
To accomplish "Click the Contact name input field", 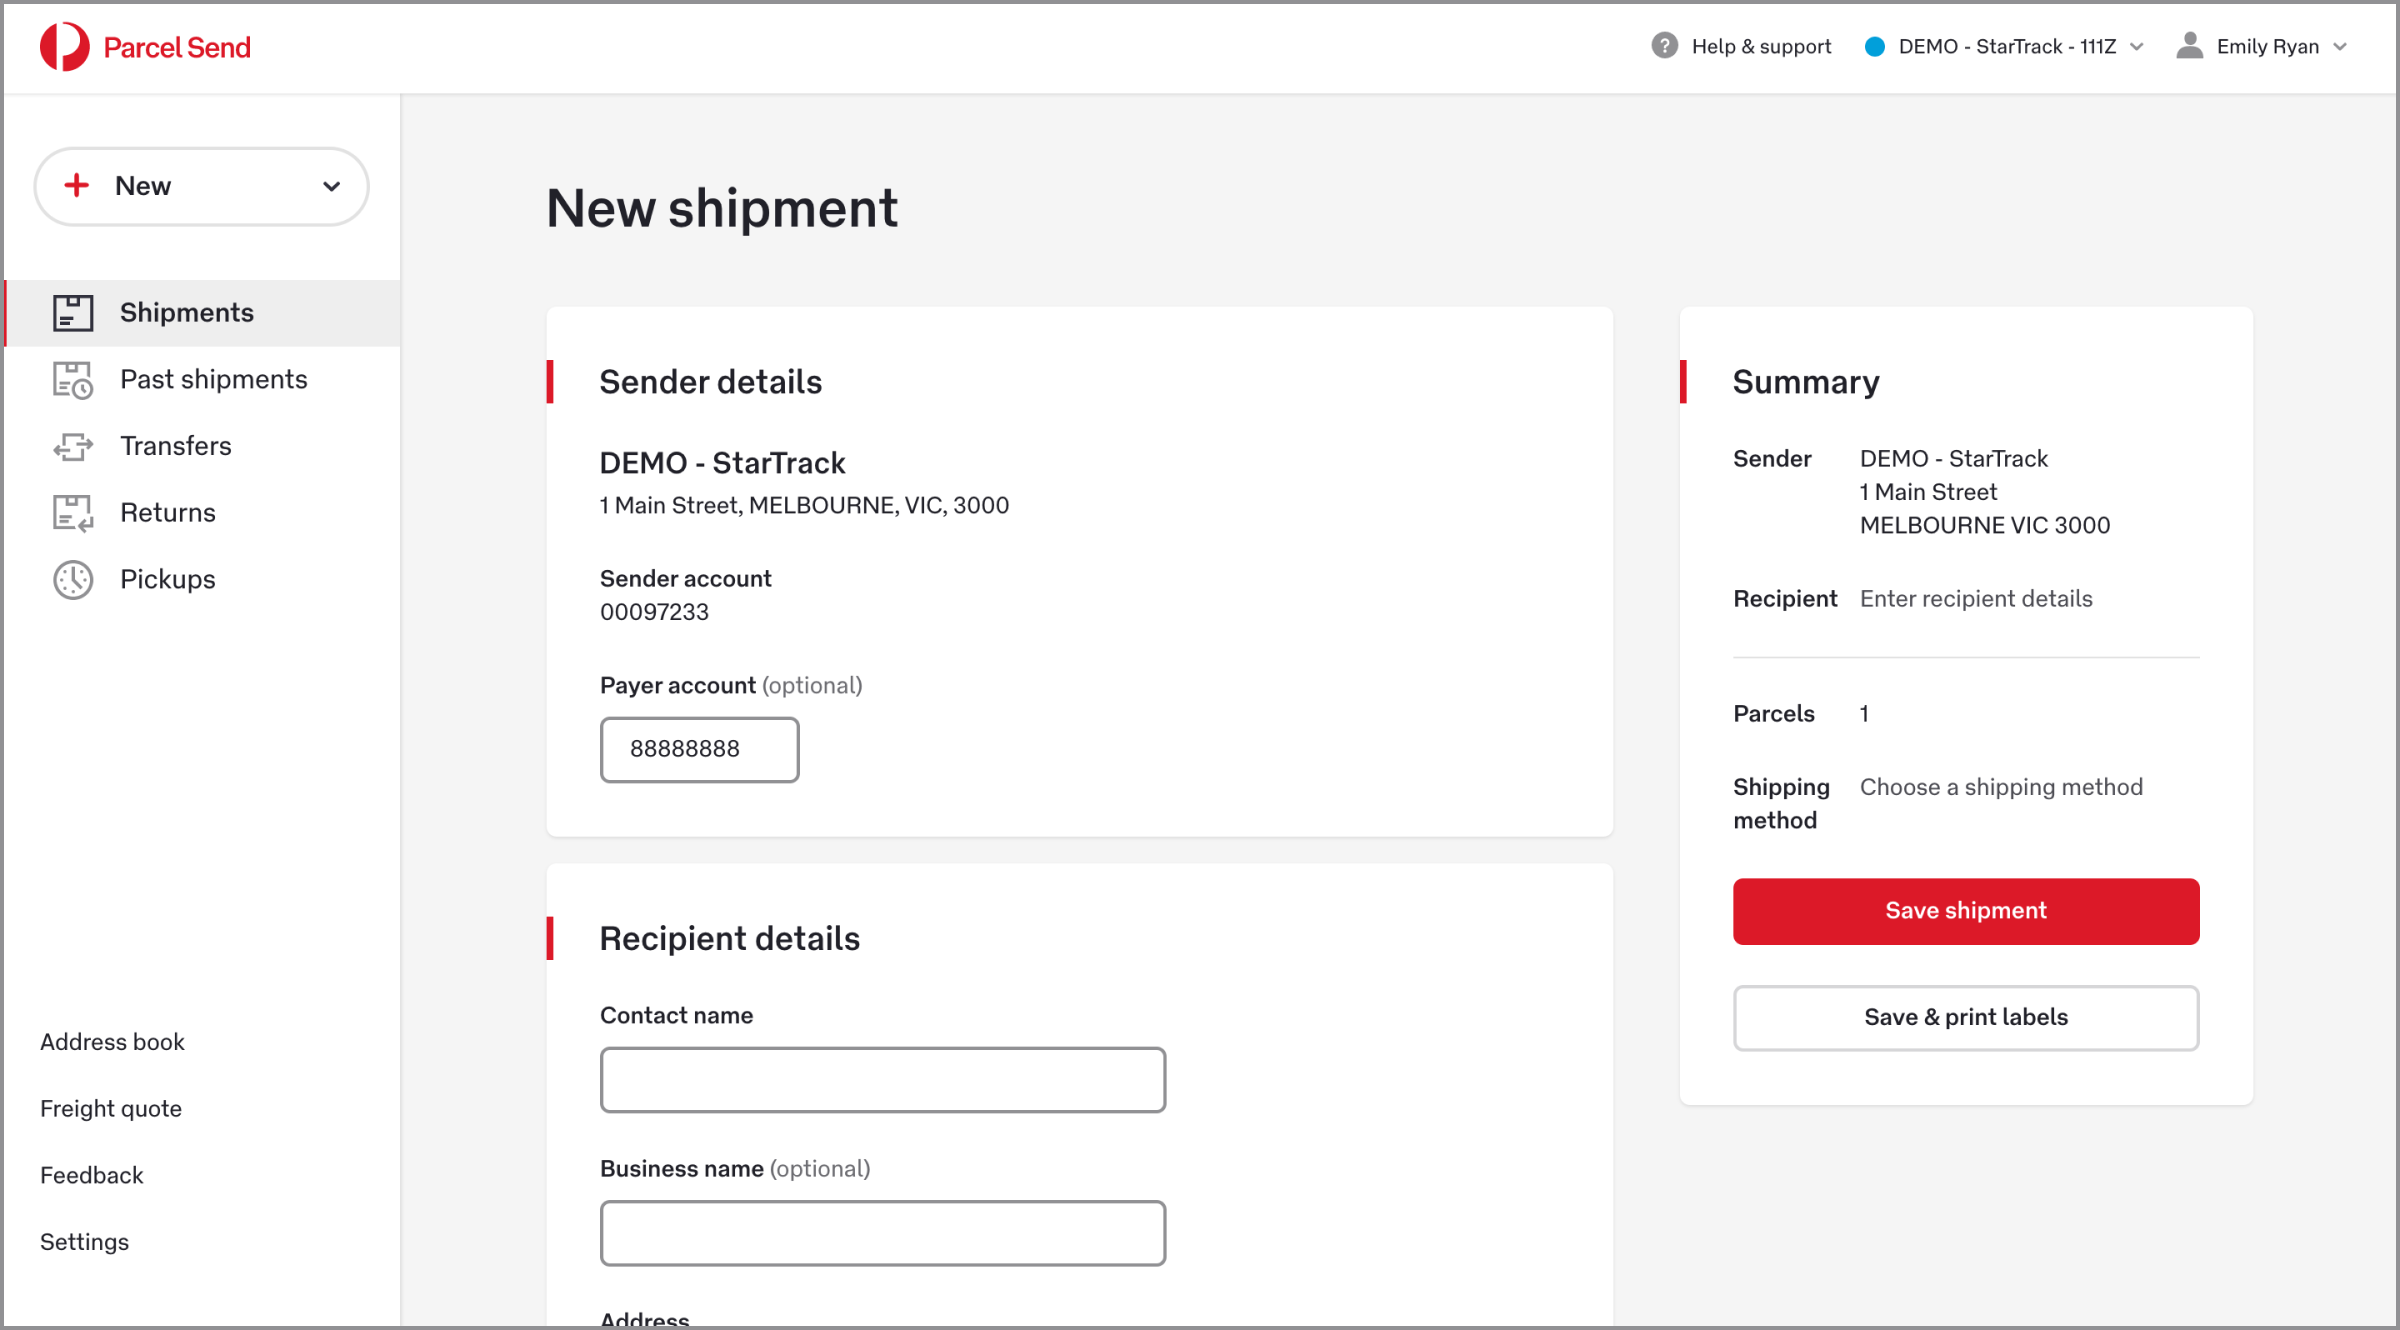I will [883, 1080].
